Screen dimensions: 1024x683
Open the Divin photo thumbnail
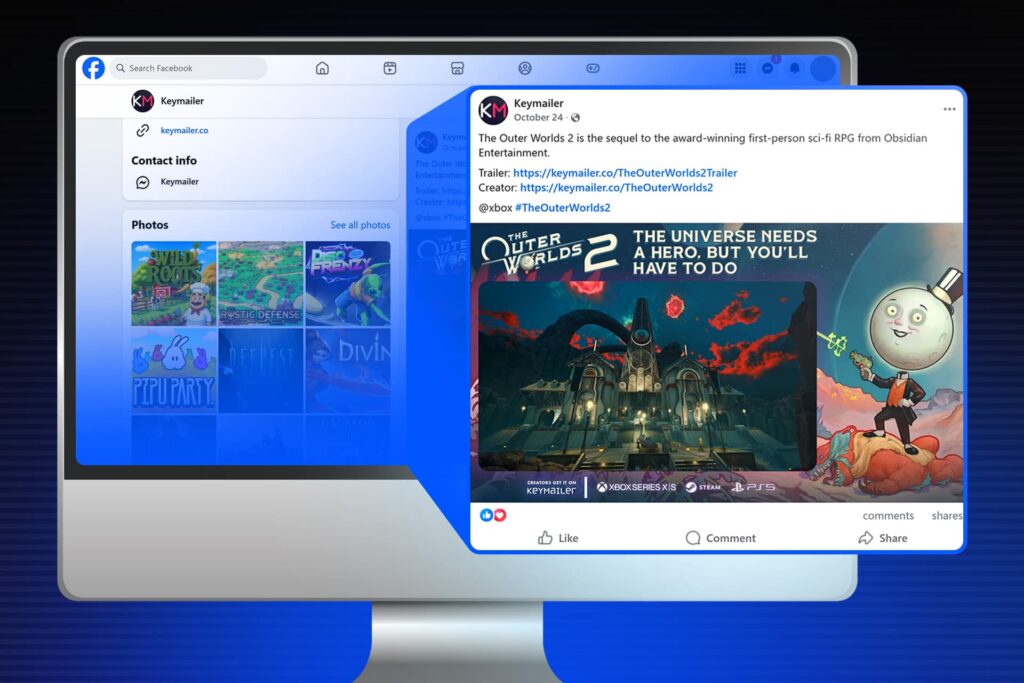click(x=348, y=370)
